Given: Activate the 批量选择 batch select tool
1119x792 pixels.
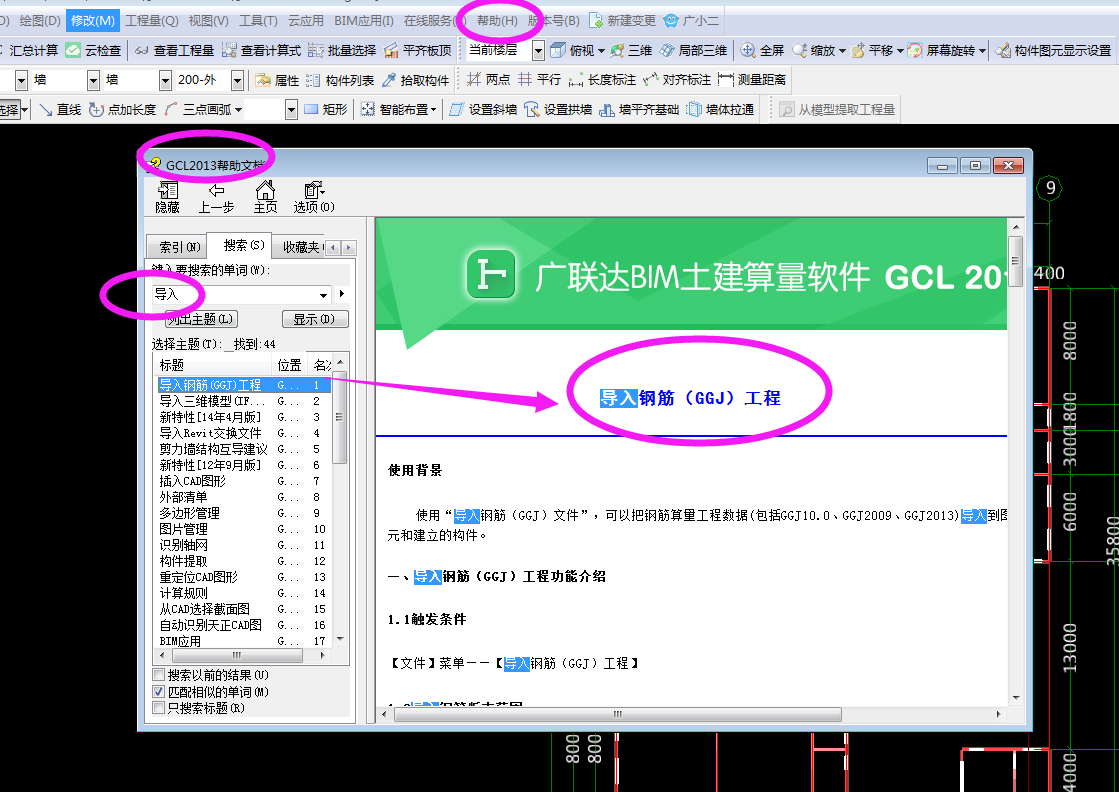Looking at the screenshot, I should coord(343,51).
